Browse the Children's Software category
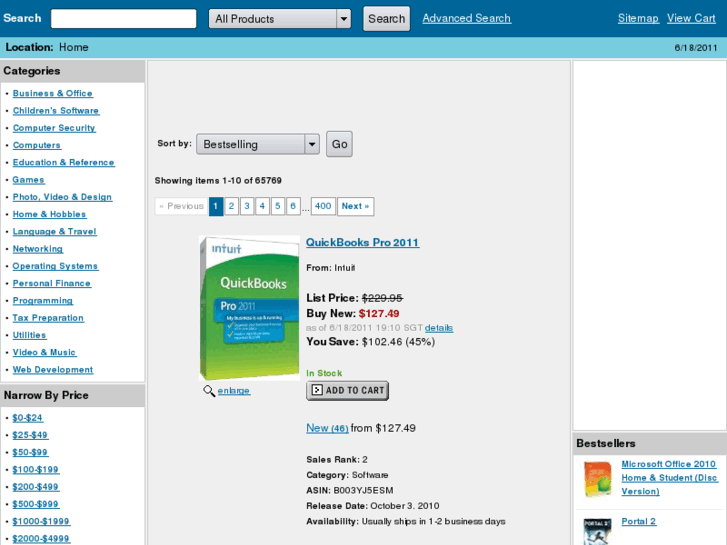The image size is (727, 545). pyautogui.click(x=56, y=110)
